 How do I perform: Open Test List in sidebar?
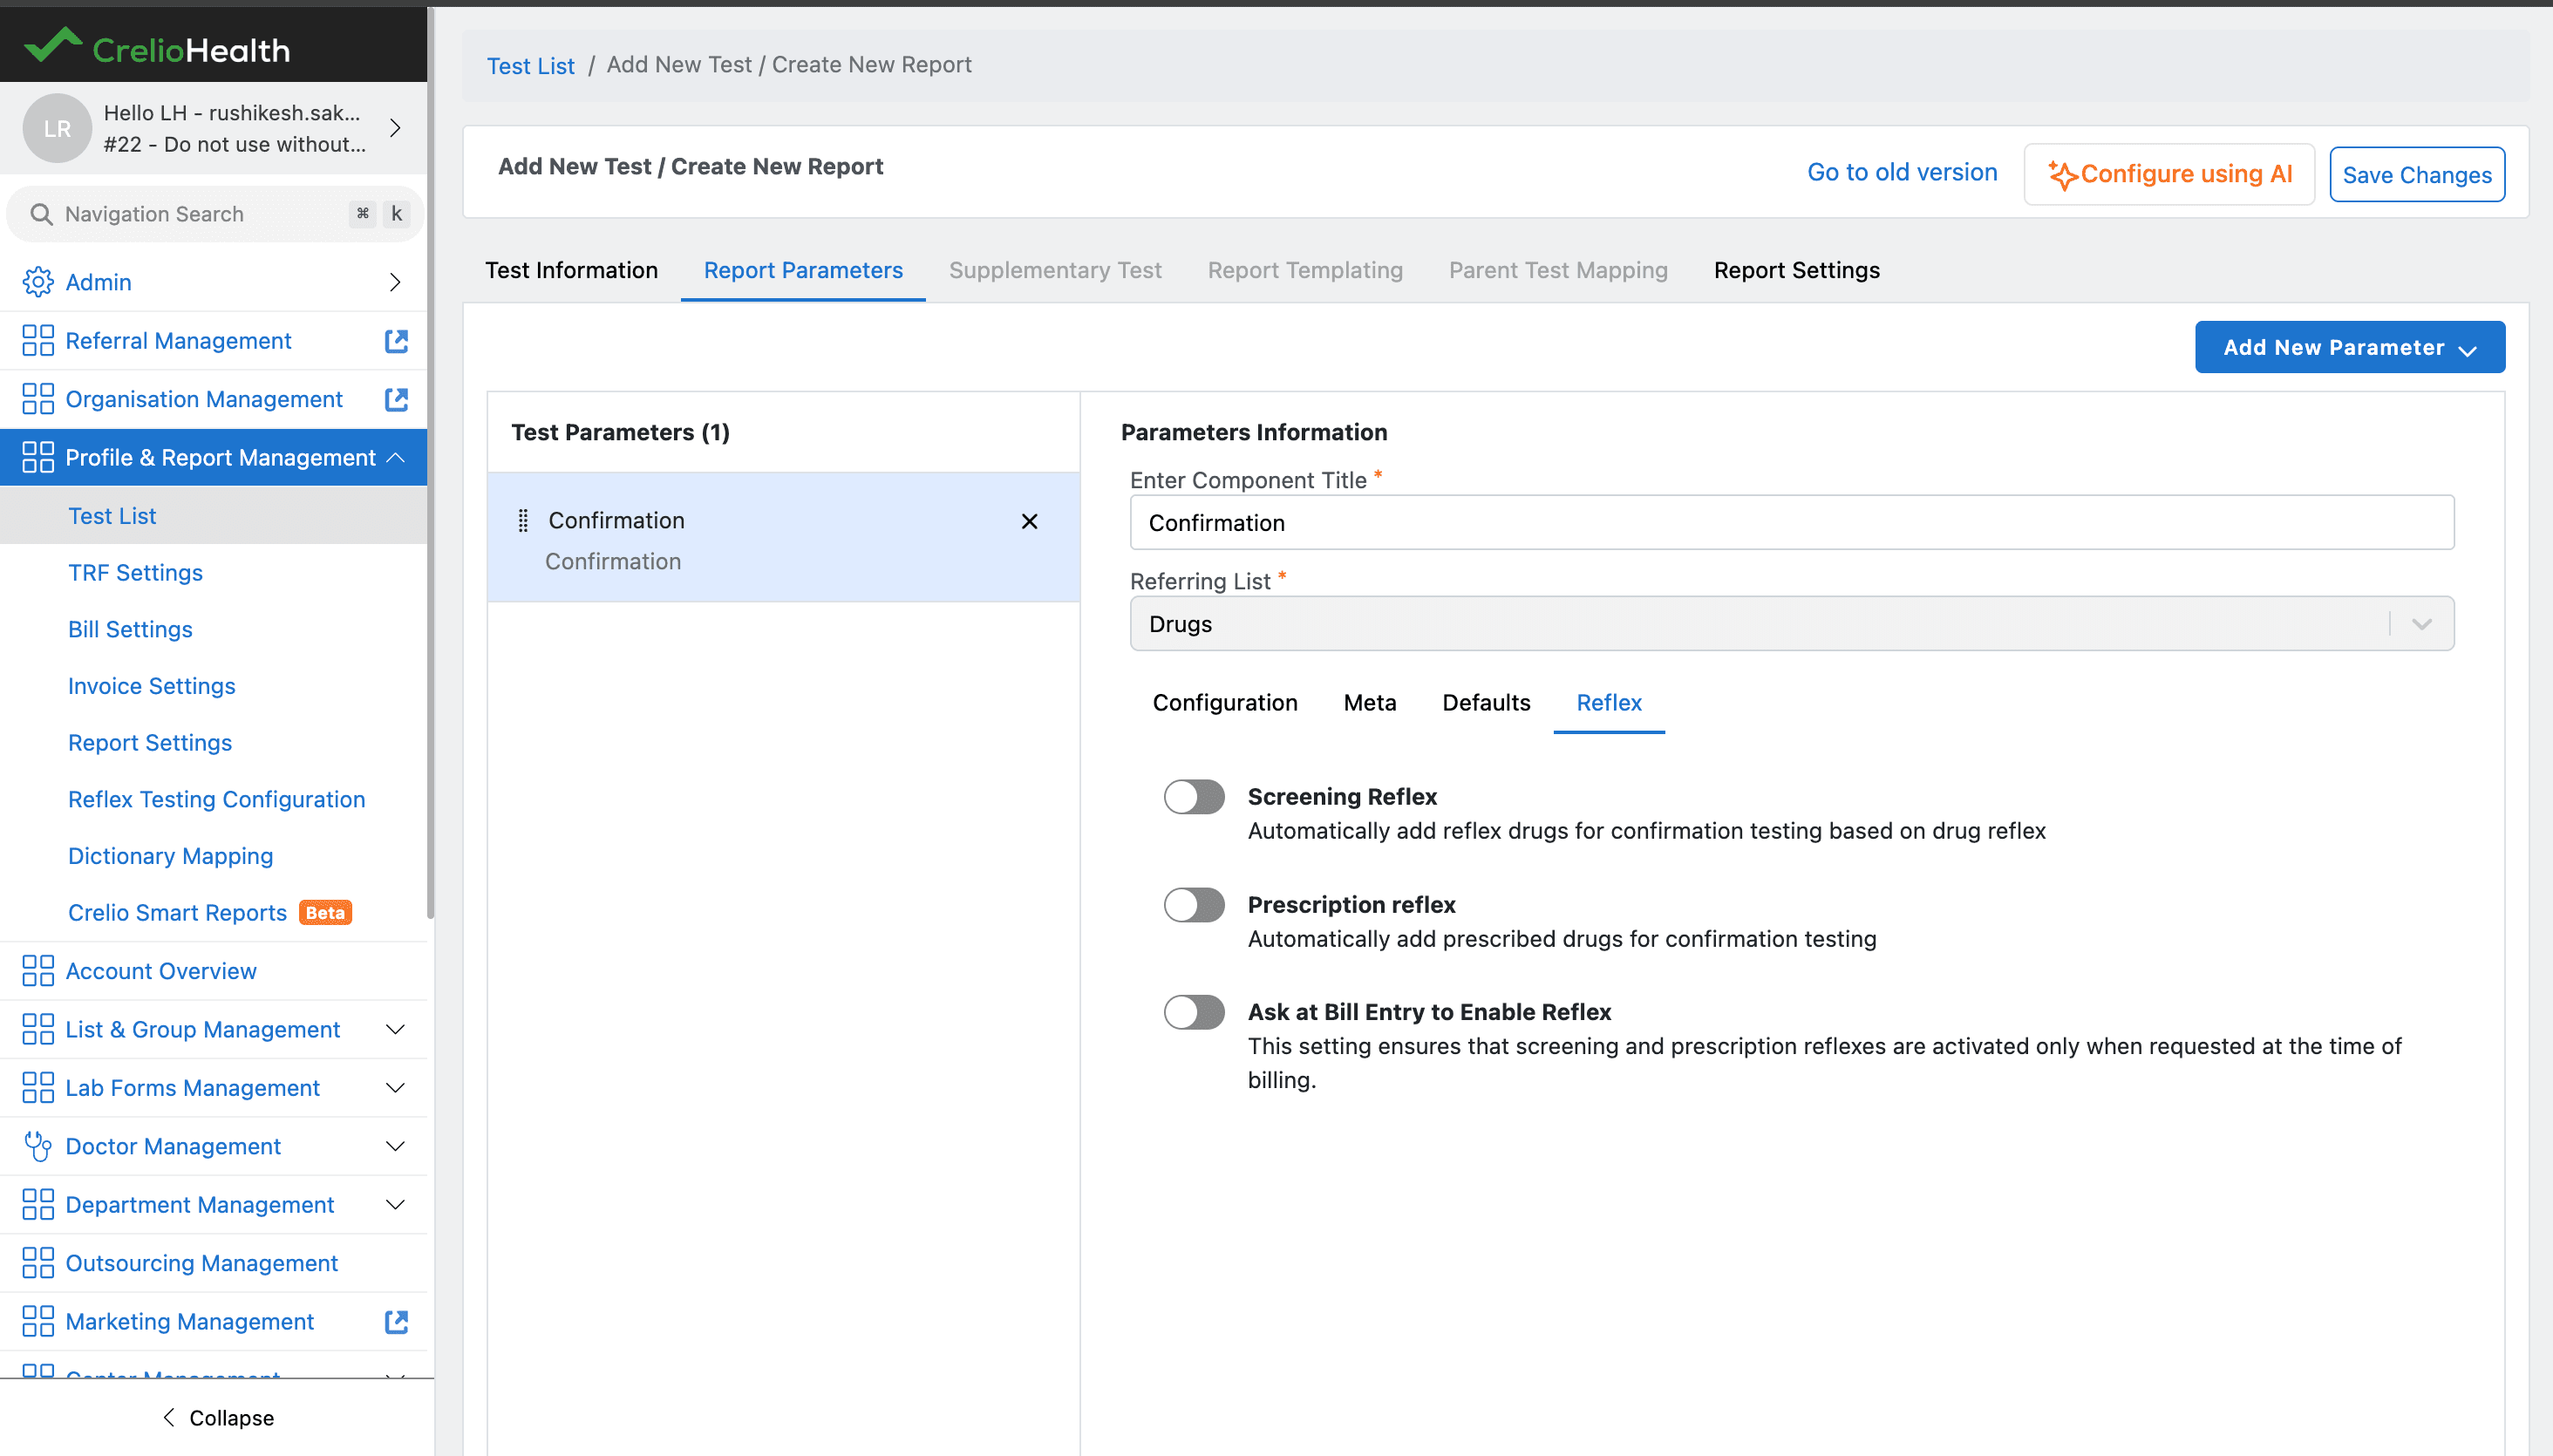pos(112,516)
